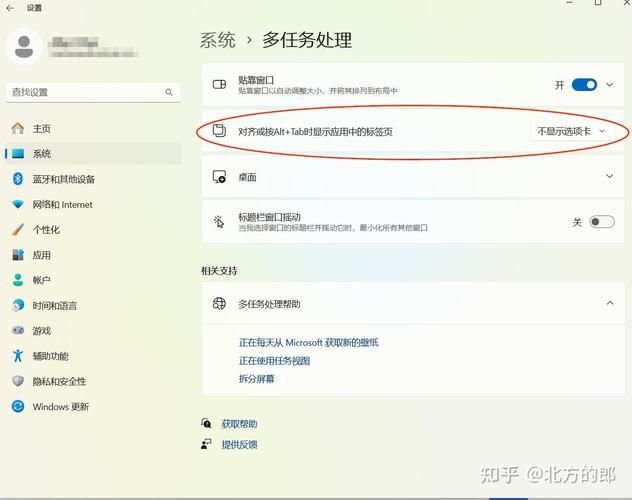Screen dimensions: 632x500
Task: Open the 拆分屏幕 help link
Action: pos(256,379)
